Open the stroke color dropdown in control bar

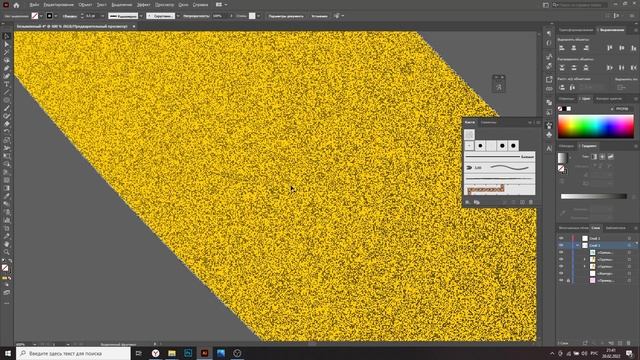pos(56,16)
